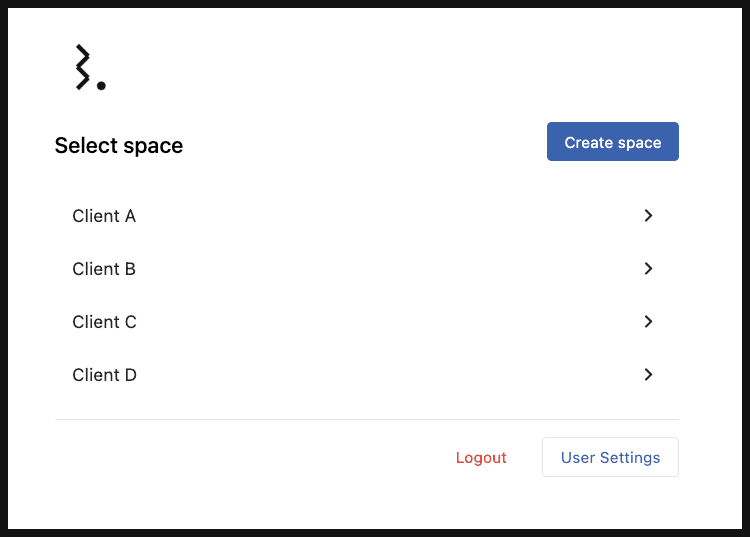Click the 'Select space' heading
750x537 pixels.
[x=119, y=146]
